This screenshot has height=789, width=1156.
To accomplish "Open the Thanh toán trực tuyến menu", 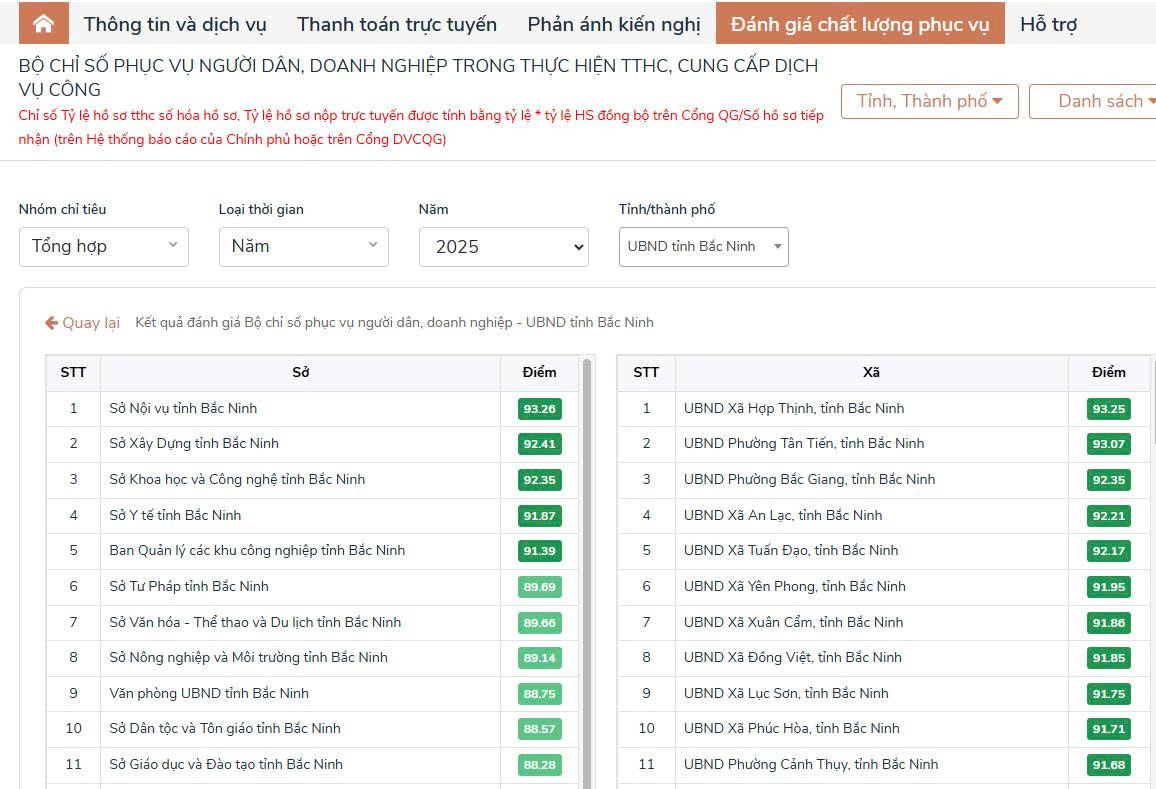I will (396, 24).
